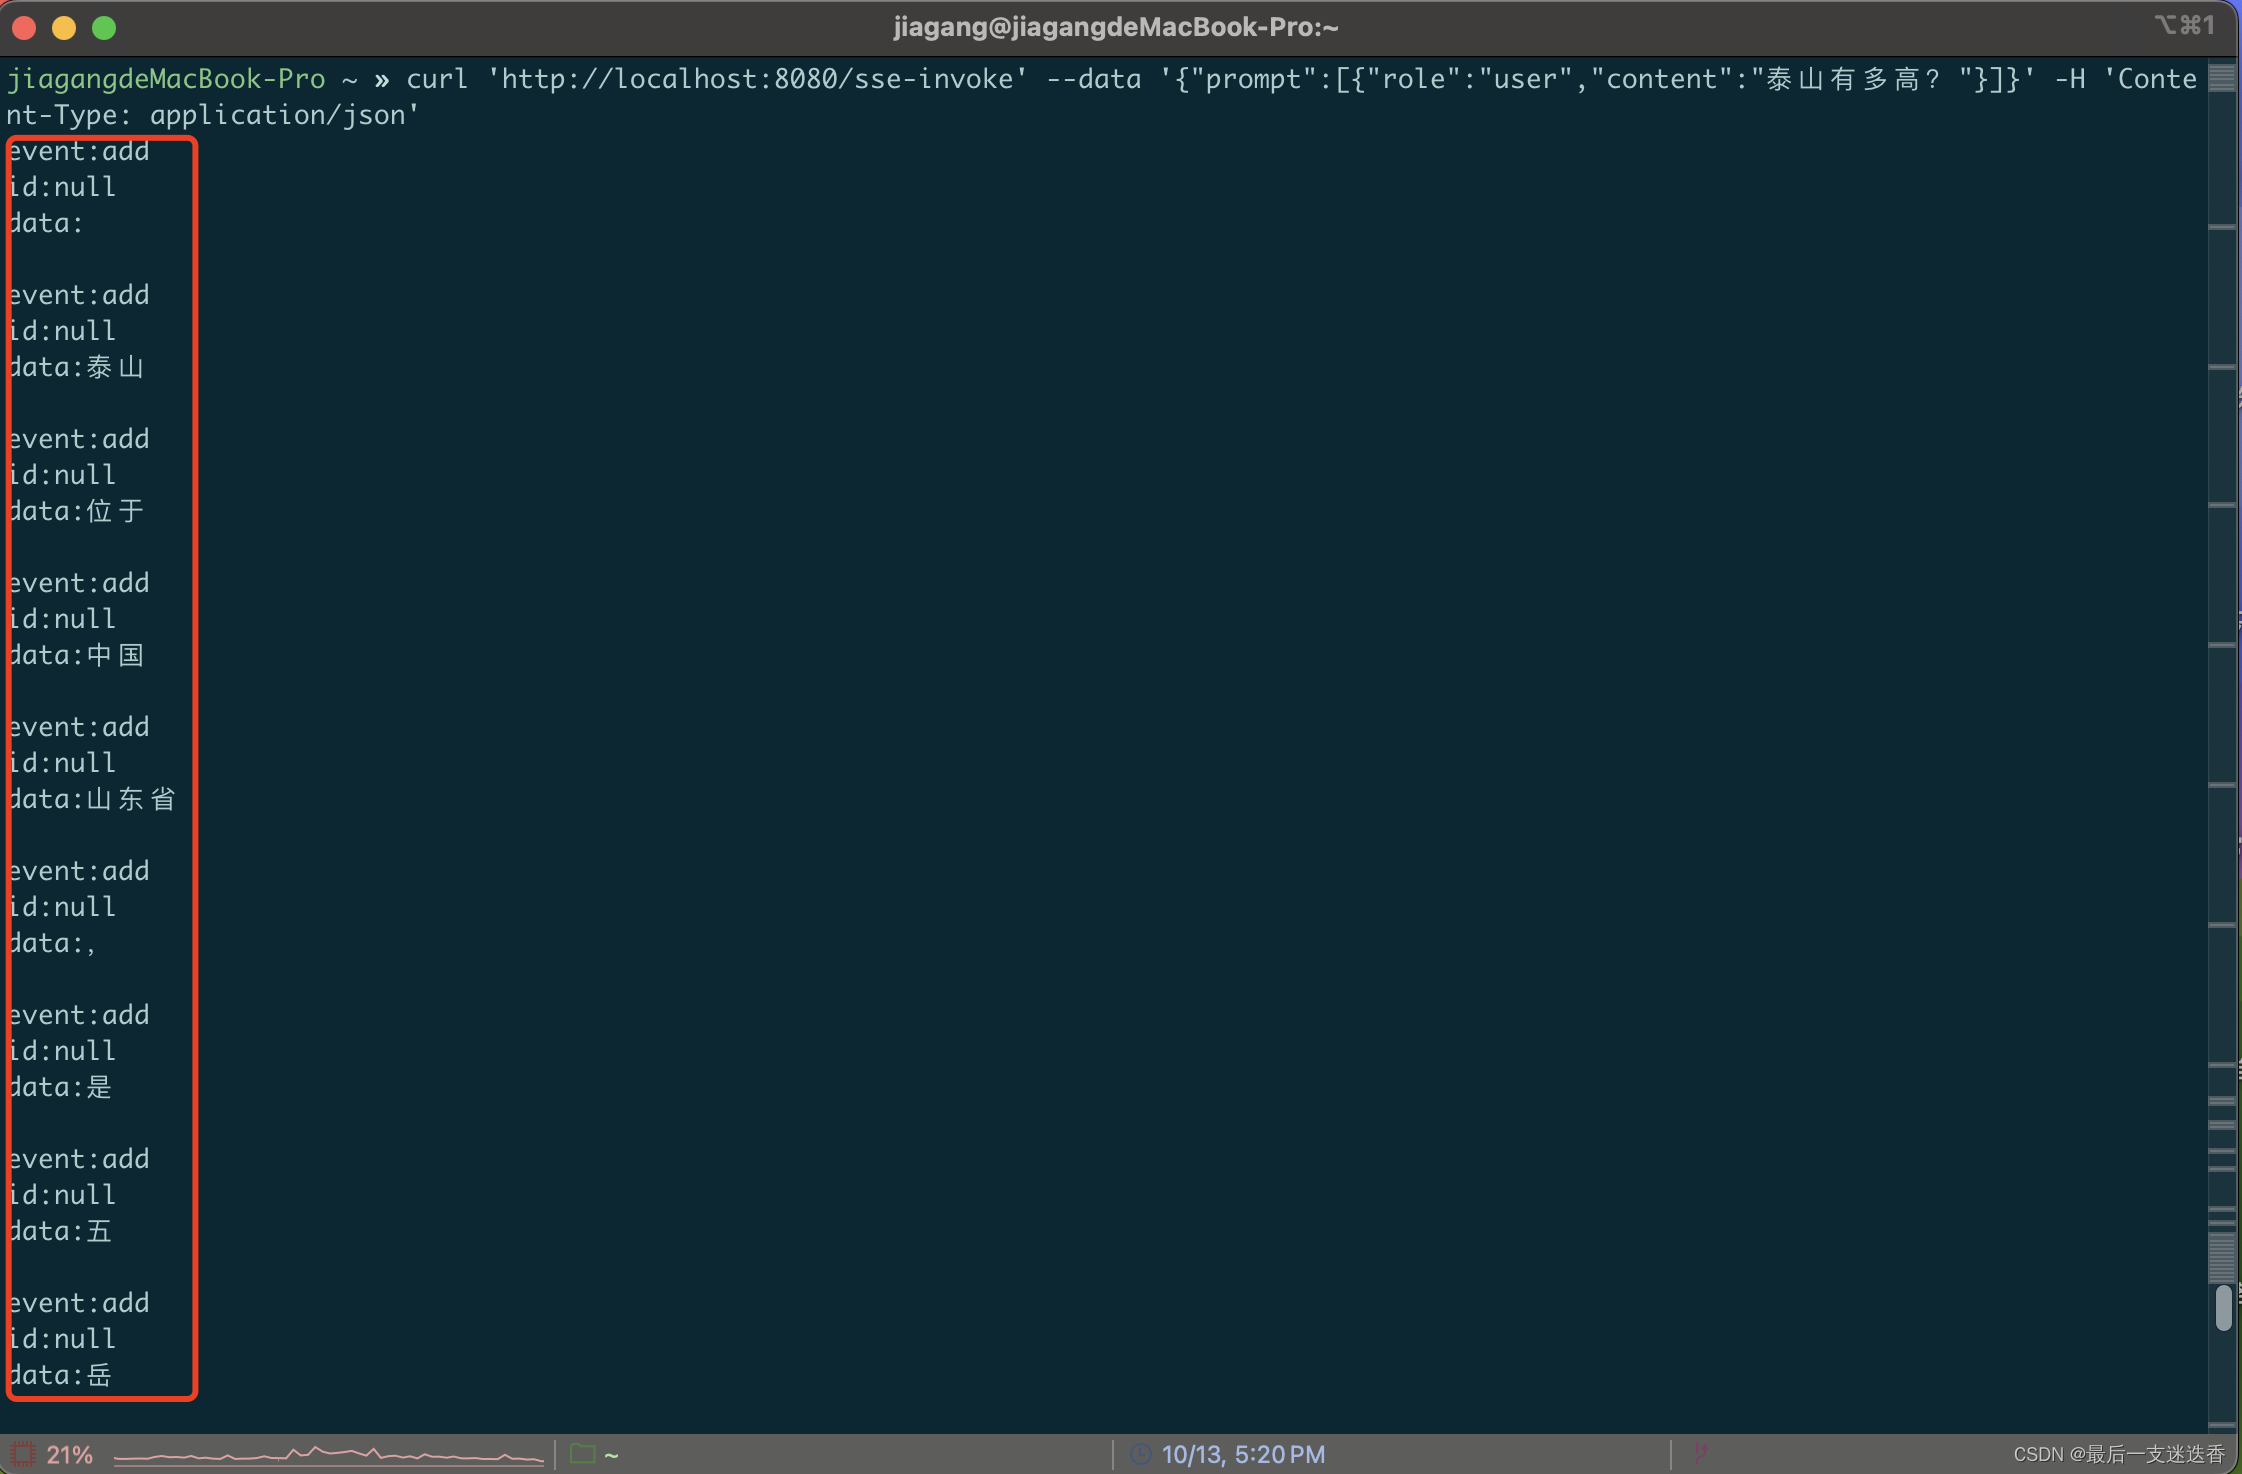Click the green zoom window button
This screenshot has width=2242, height=1474.
[x=104, y=28]
